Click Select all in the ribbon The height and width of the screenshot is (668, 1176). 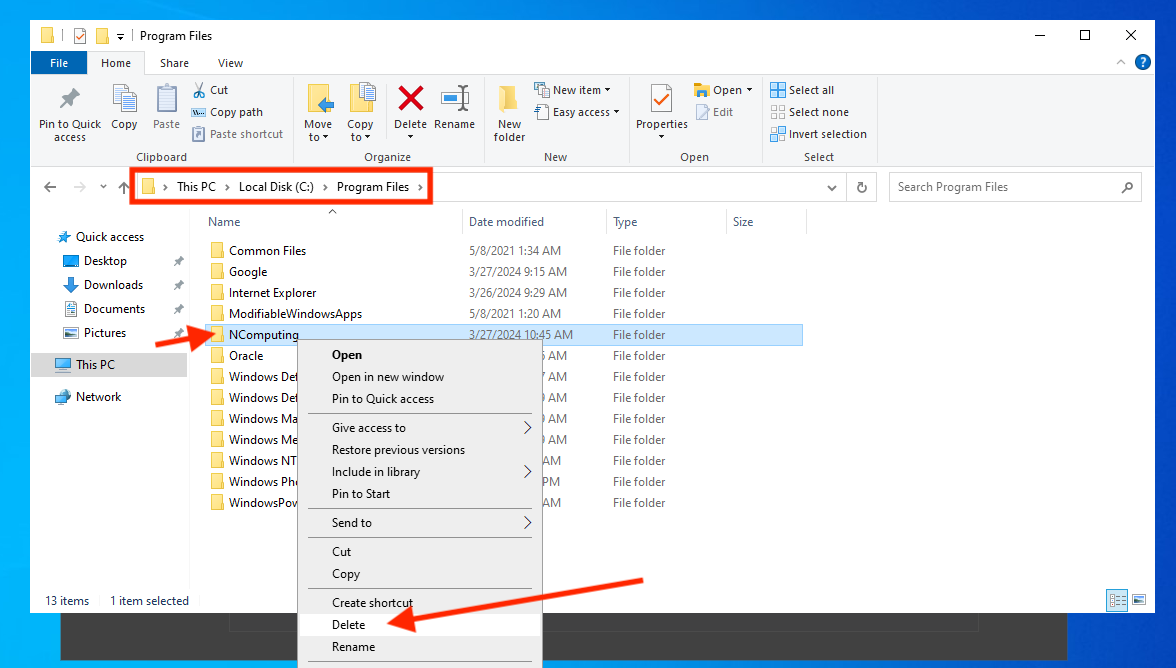point(802,90)
